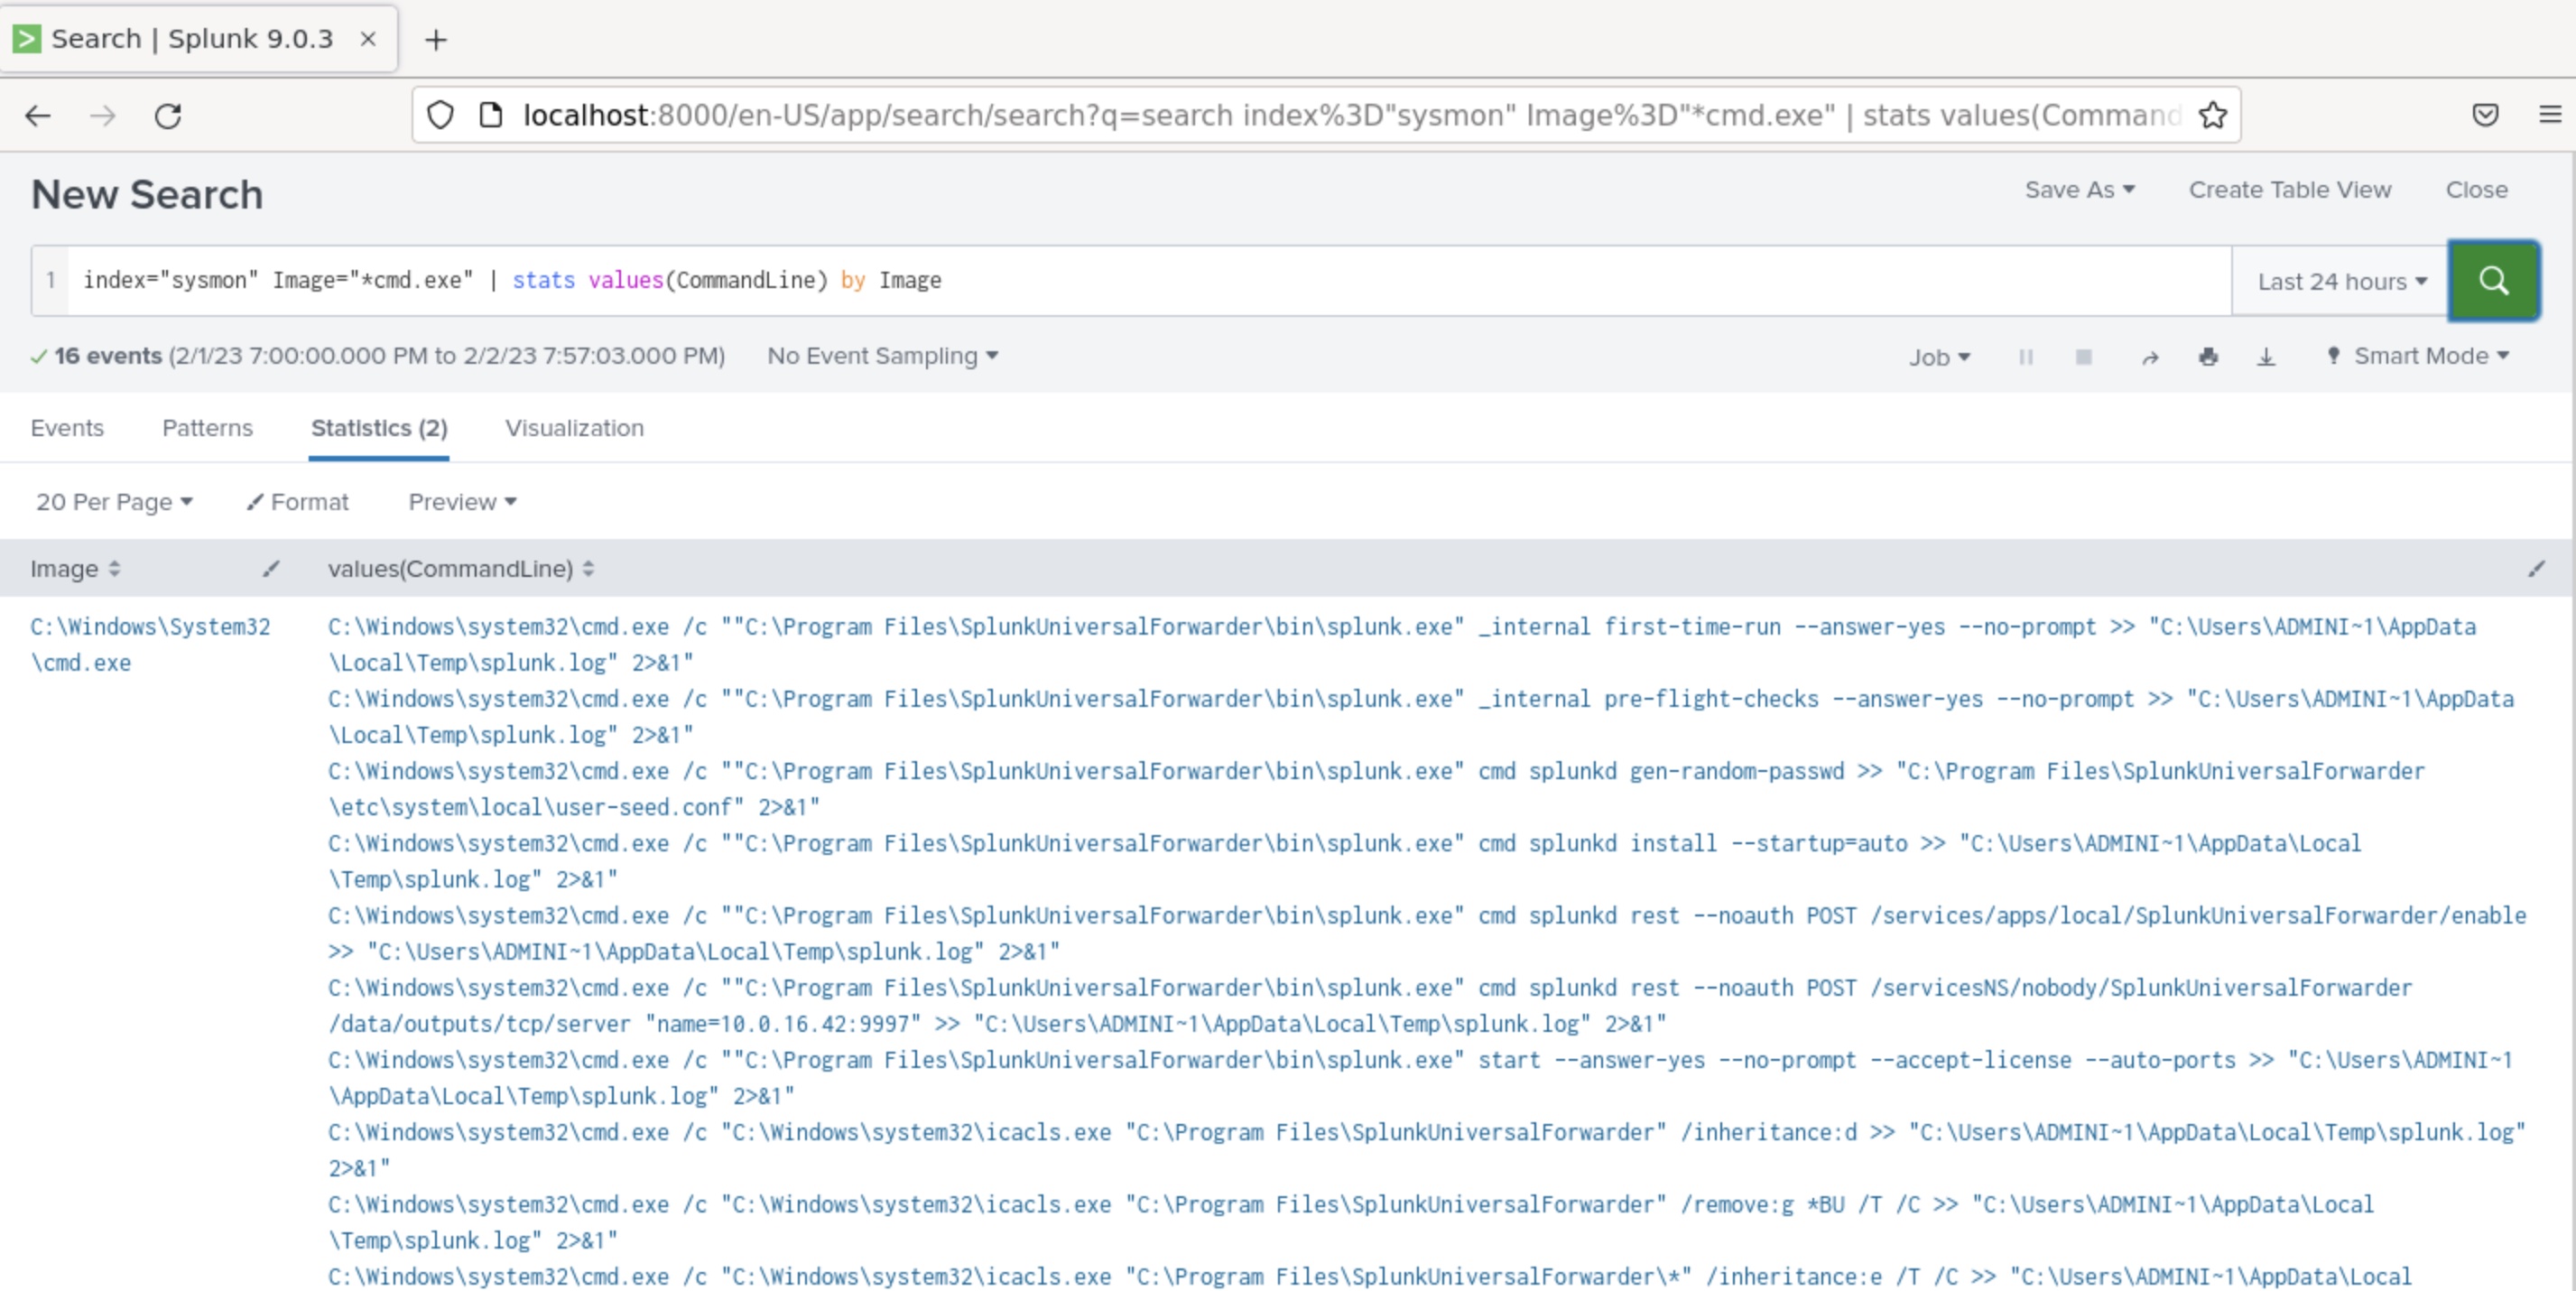This screenshot has width=2576, height=1291.
Task: Click the C:\Windows\System32\cmd.exe Image value
Action: pyautogui.click(x=150, y=645)
